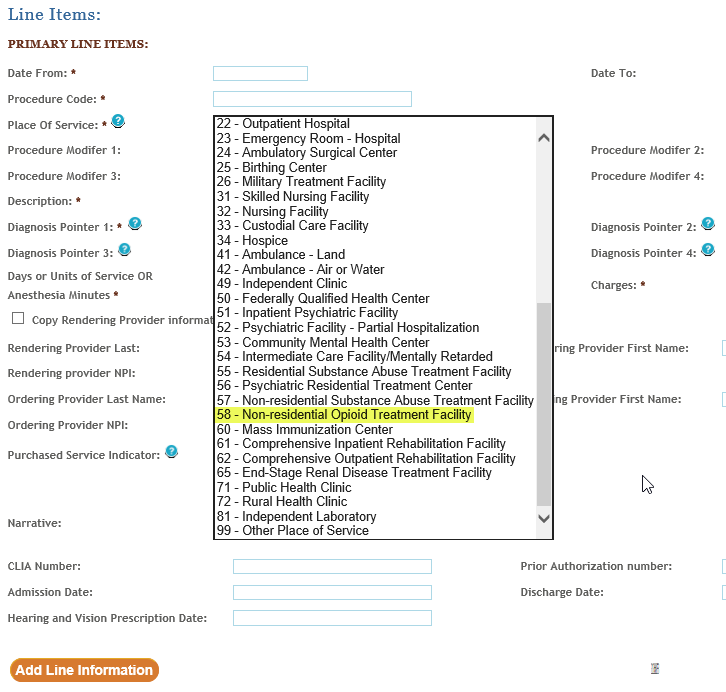Choose 34 - Hospice option
The height and width of the screenshot is (692, 726).
pos(376,240)
